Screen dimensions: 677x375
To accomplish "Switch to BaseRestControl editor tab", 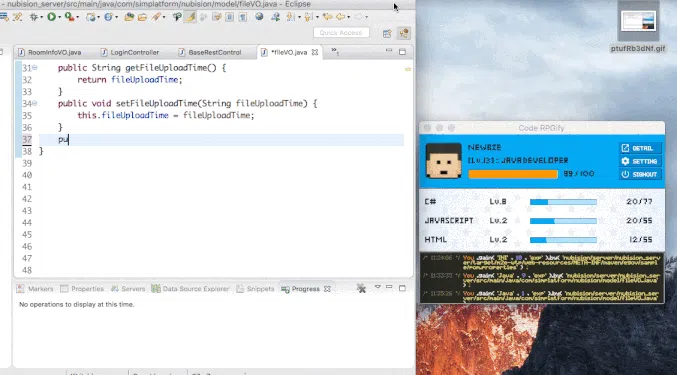I will click(x=210, y=52).
